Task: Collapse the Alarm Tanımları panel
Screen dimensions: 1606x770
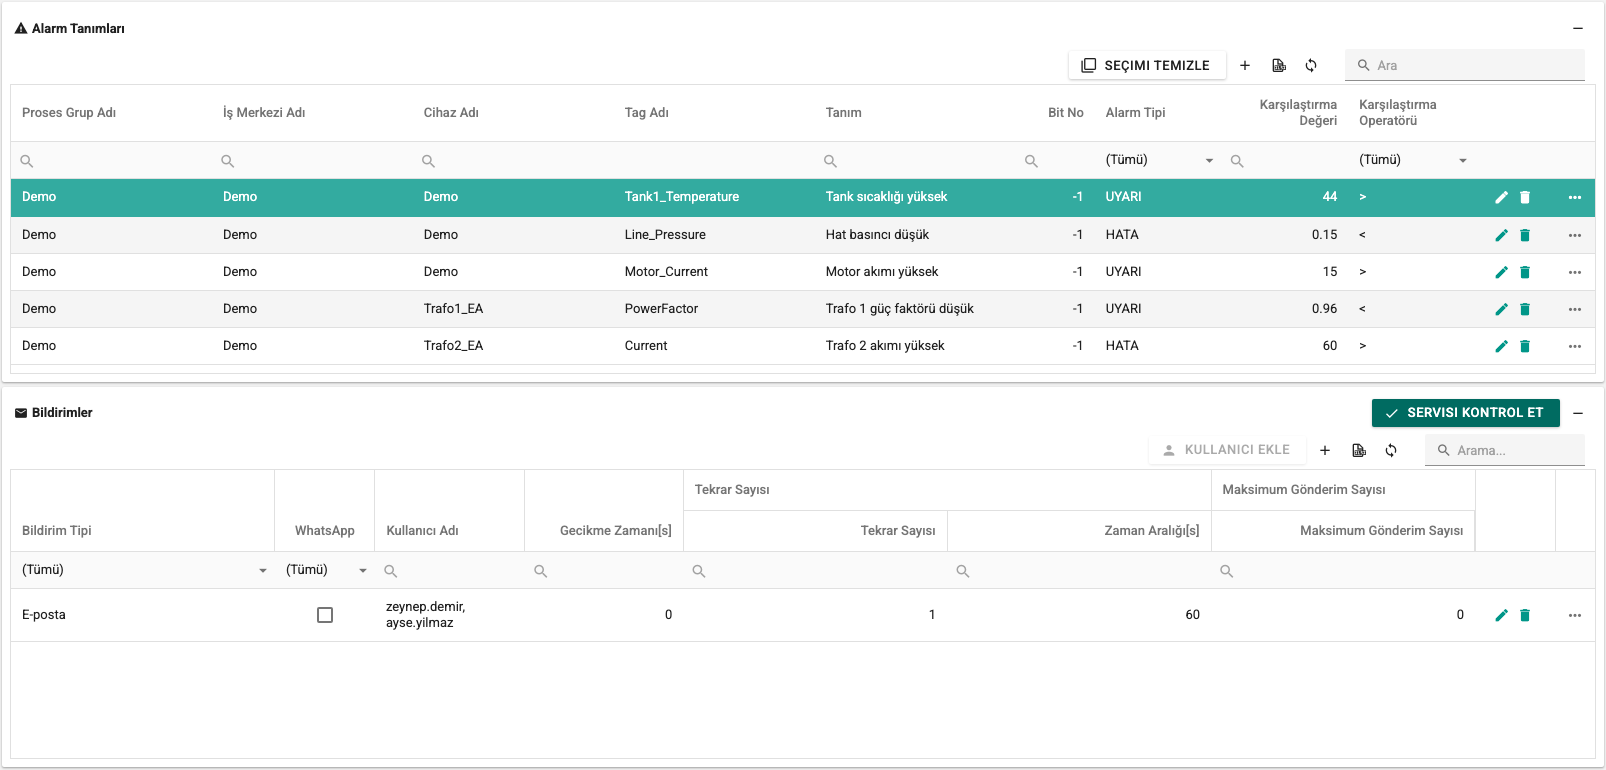Action: coord(1578,29)
